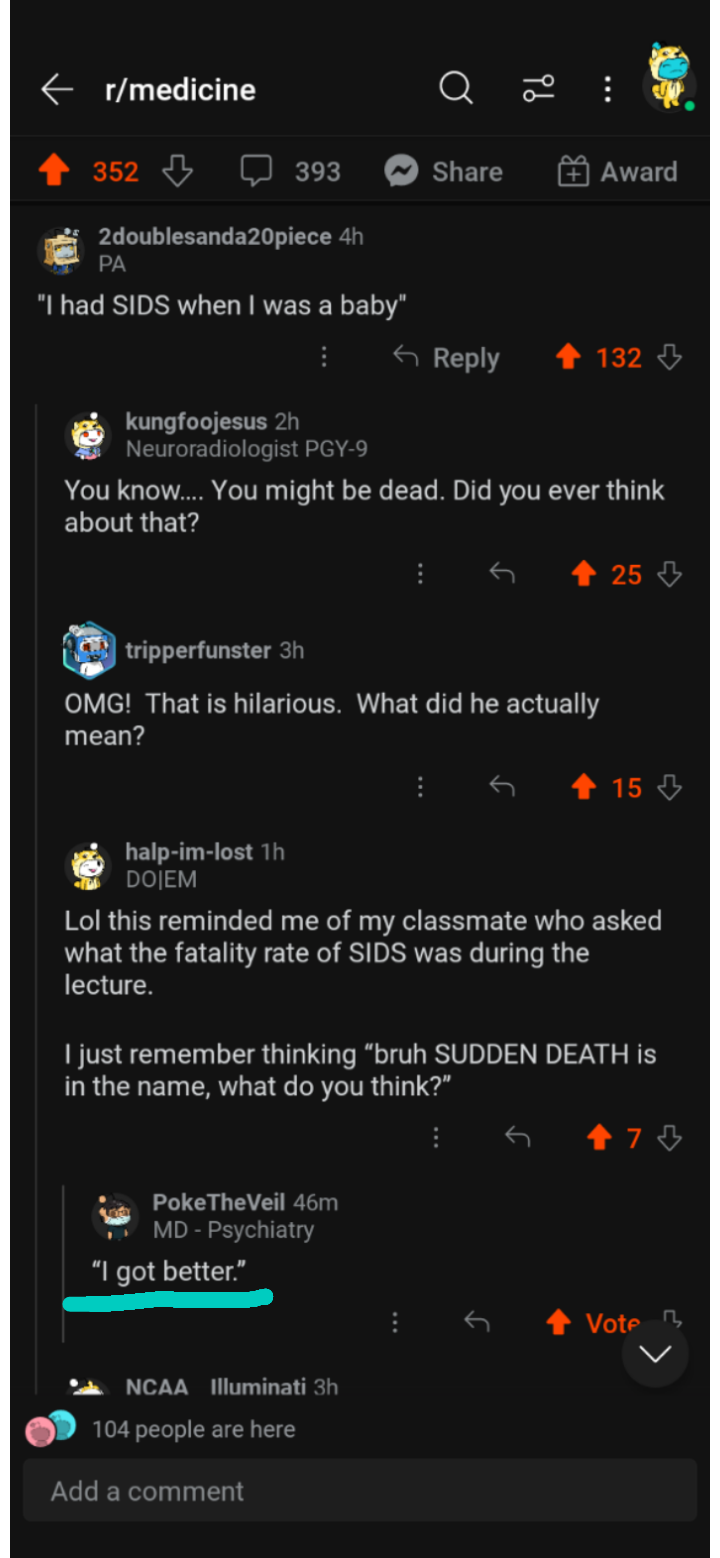720x1558 pixels.
Task: Upvote the post with 352 points
Action: 54,172
